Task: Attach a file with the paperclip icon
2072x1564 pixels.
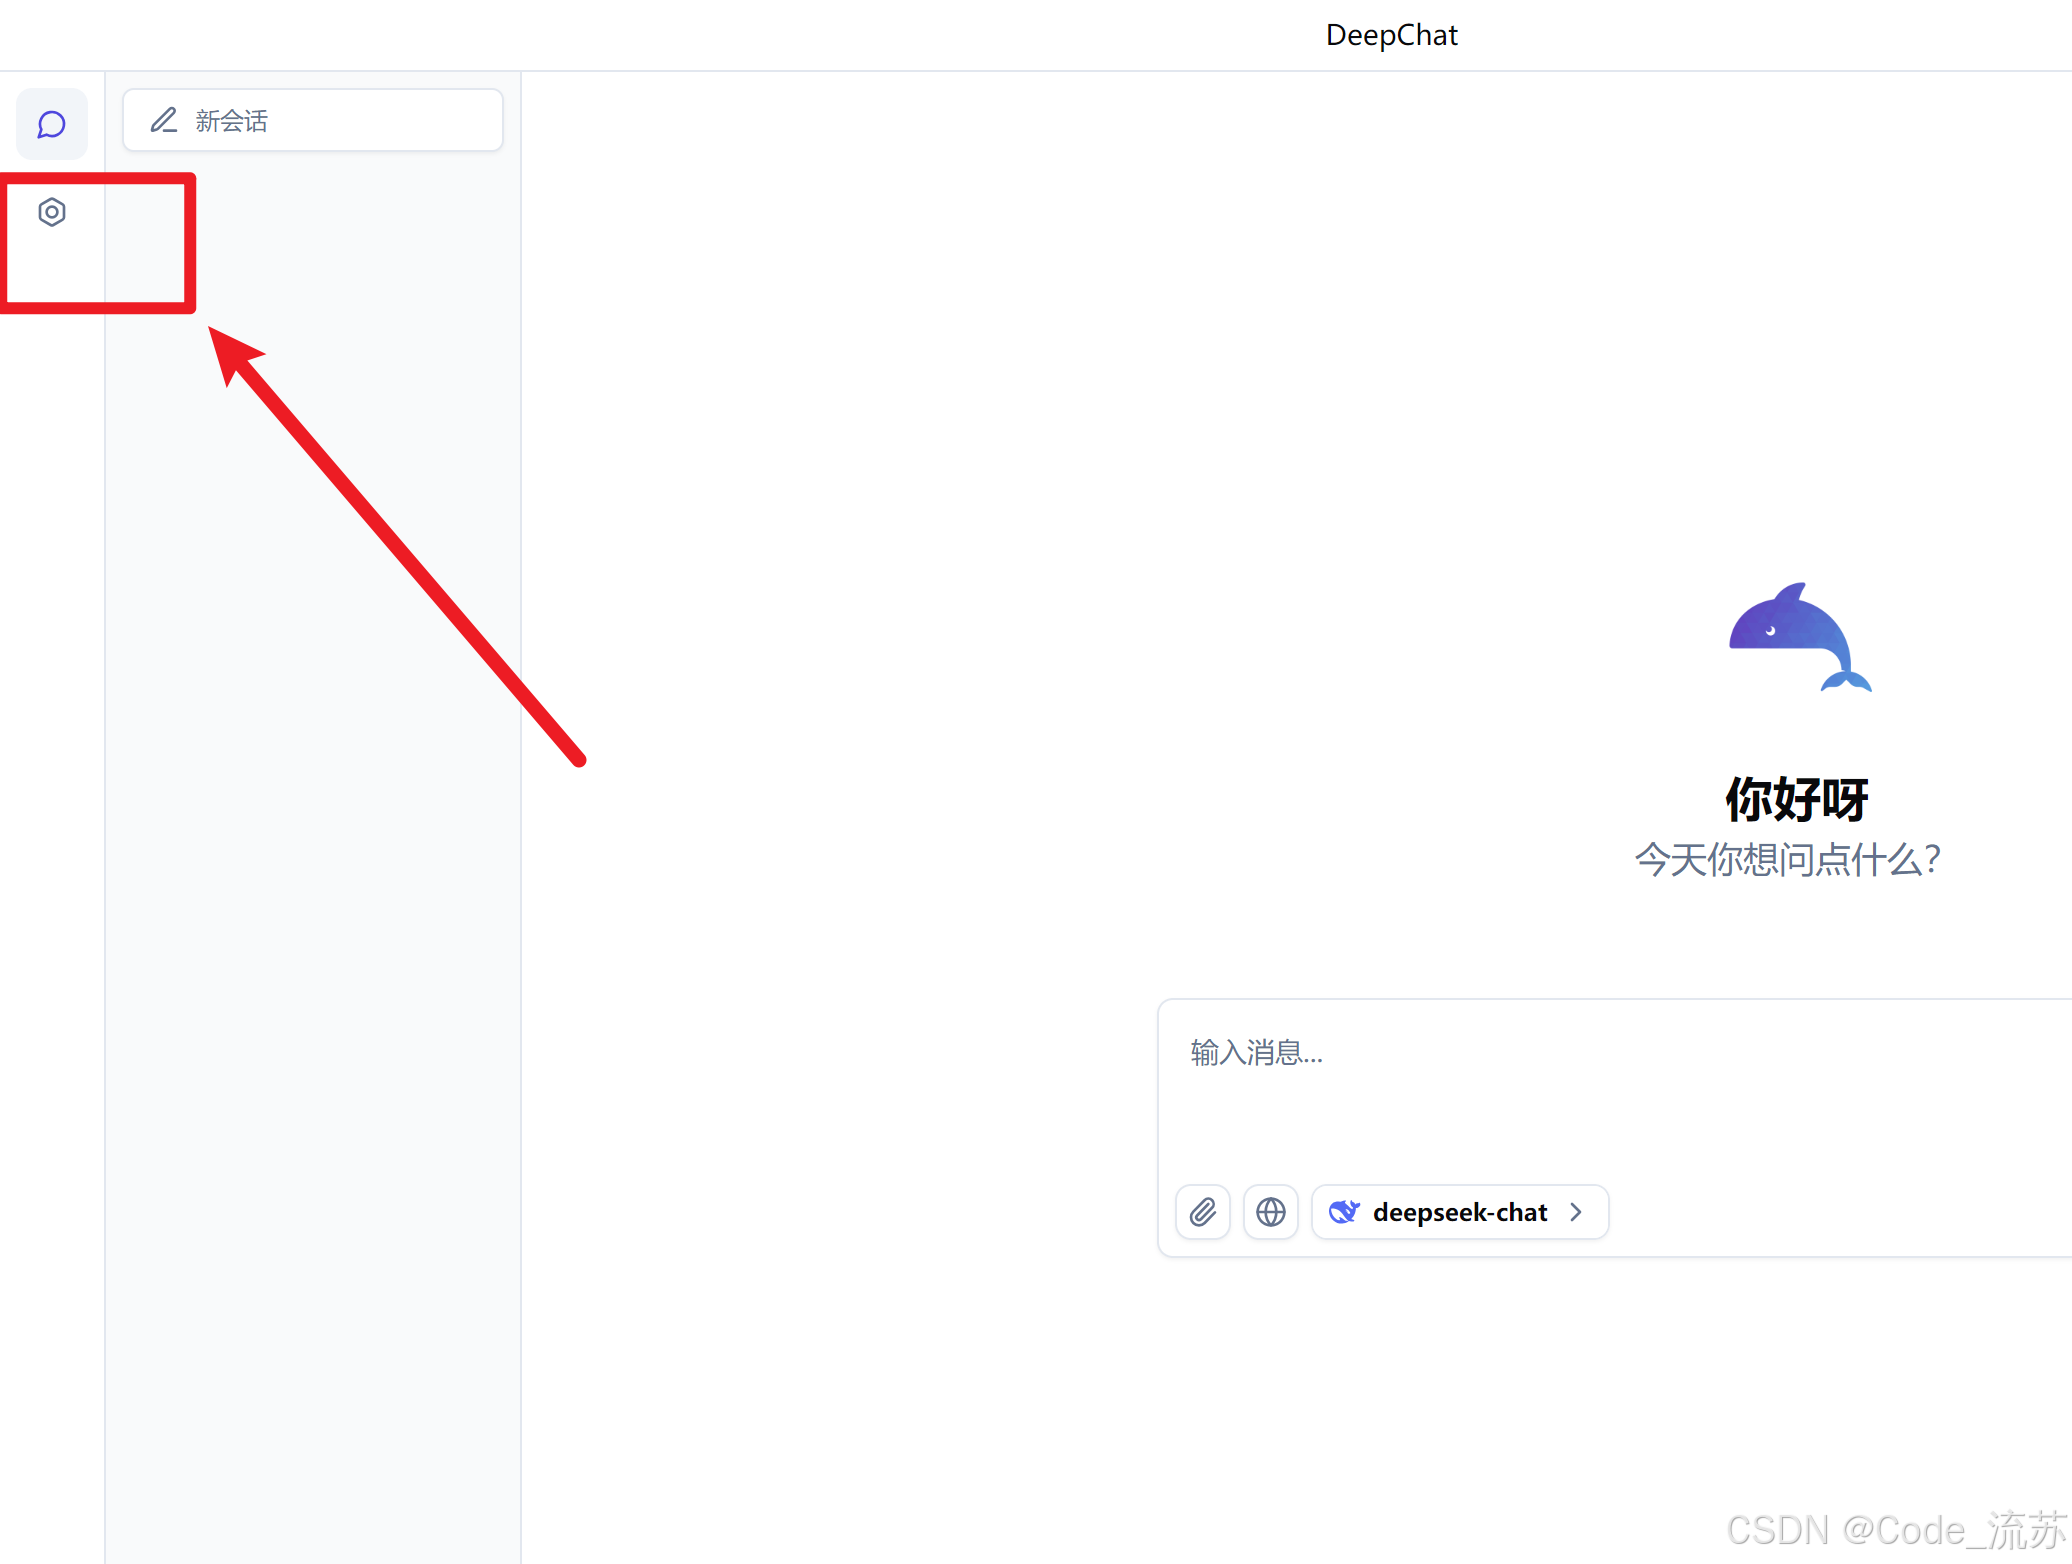Action: pos(1203,1212)
